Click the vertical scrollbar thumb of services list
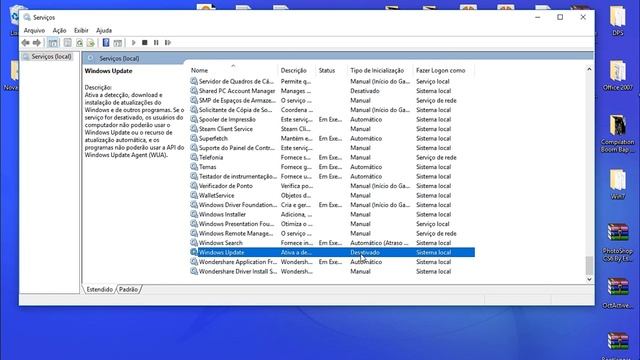This screenshot has width=640, height=360. [589, 265]
